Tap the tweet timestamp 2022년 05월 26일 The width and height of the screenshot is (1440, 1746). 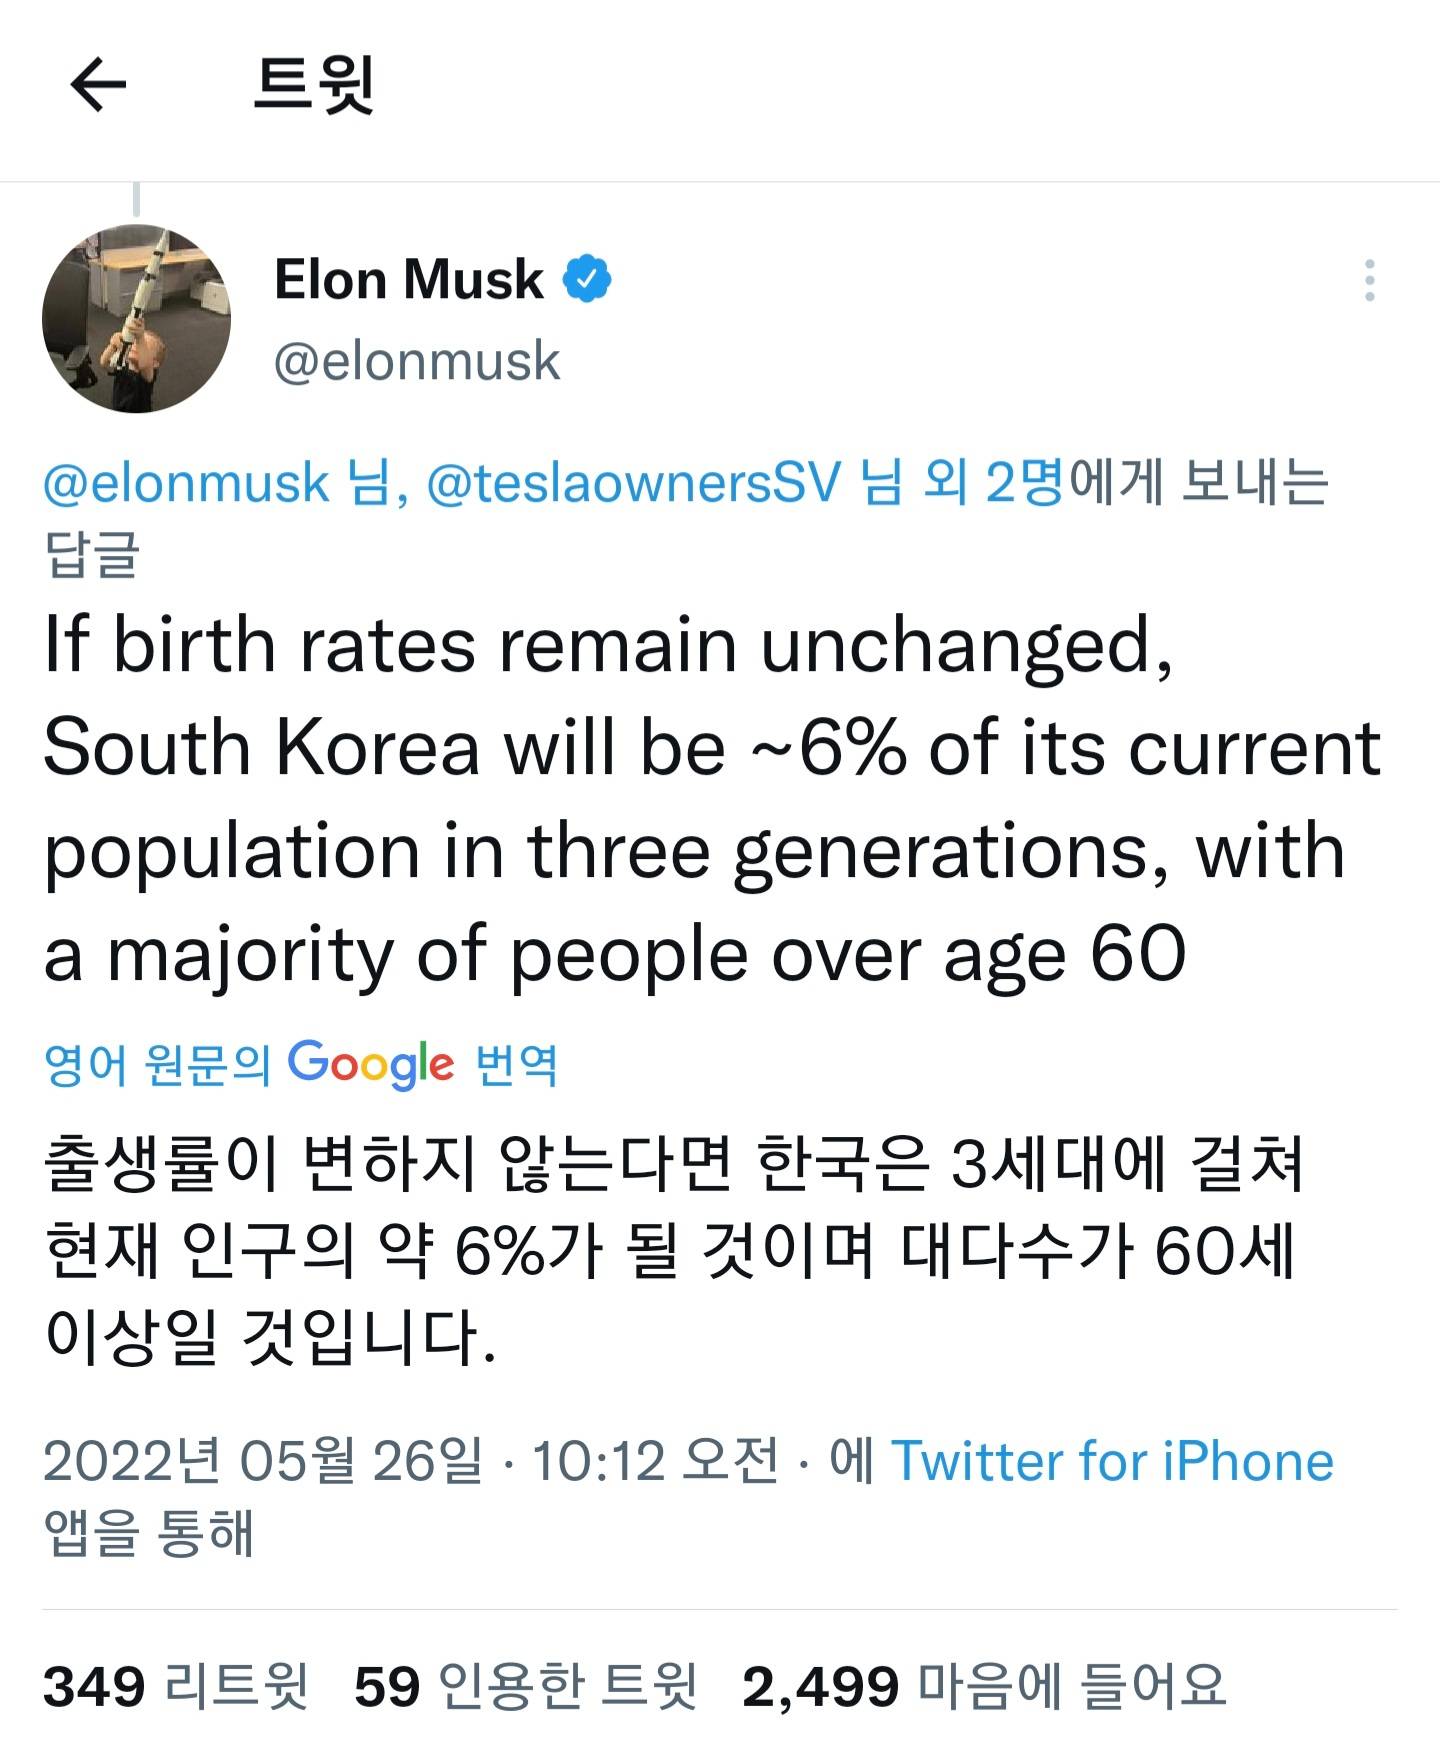pos(262,1461)
